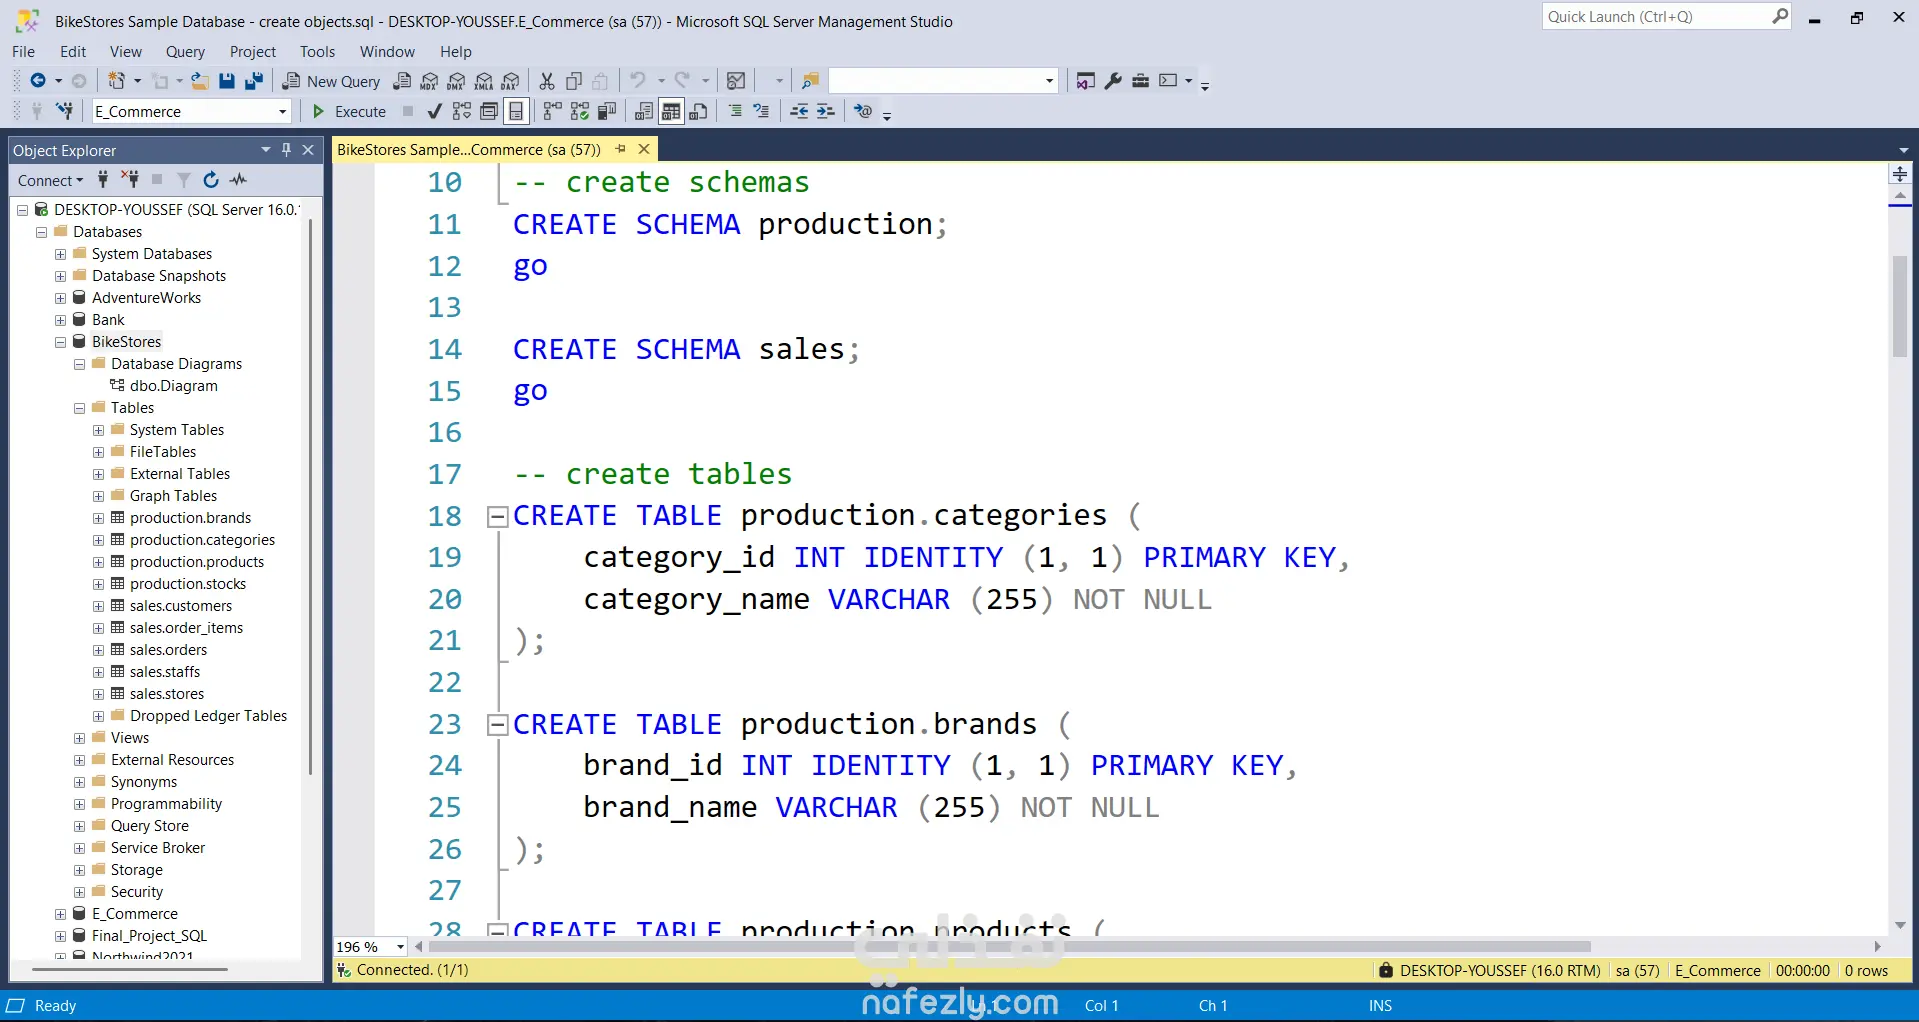Toggle auto-hide pin on Object Explorer
Viewport: 1919px width, 1022px height.
[x=287, y=150]
